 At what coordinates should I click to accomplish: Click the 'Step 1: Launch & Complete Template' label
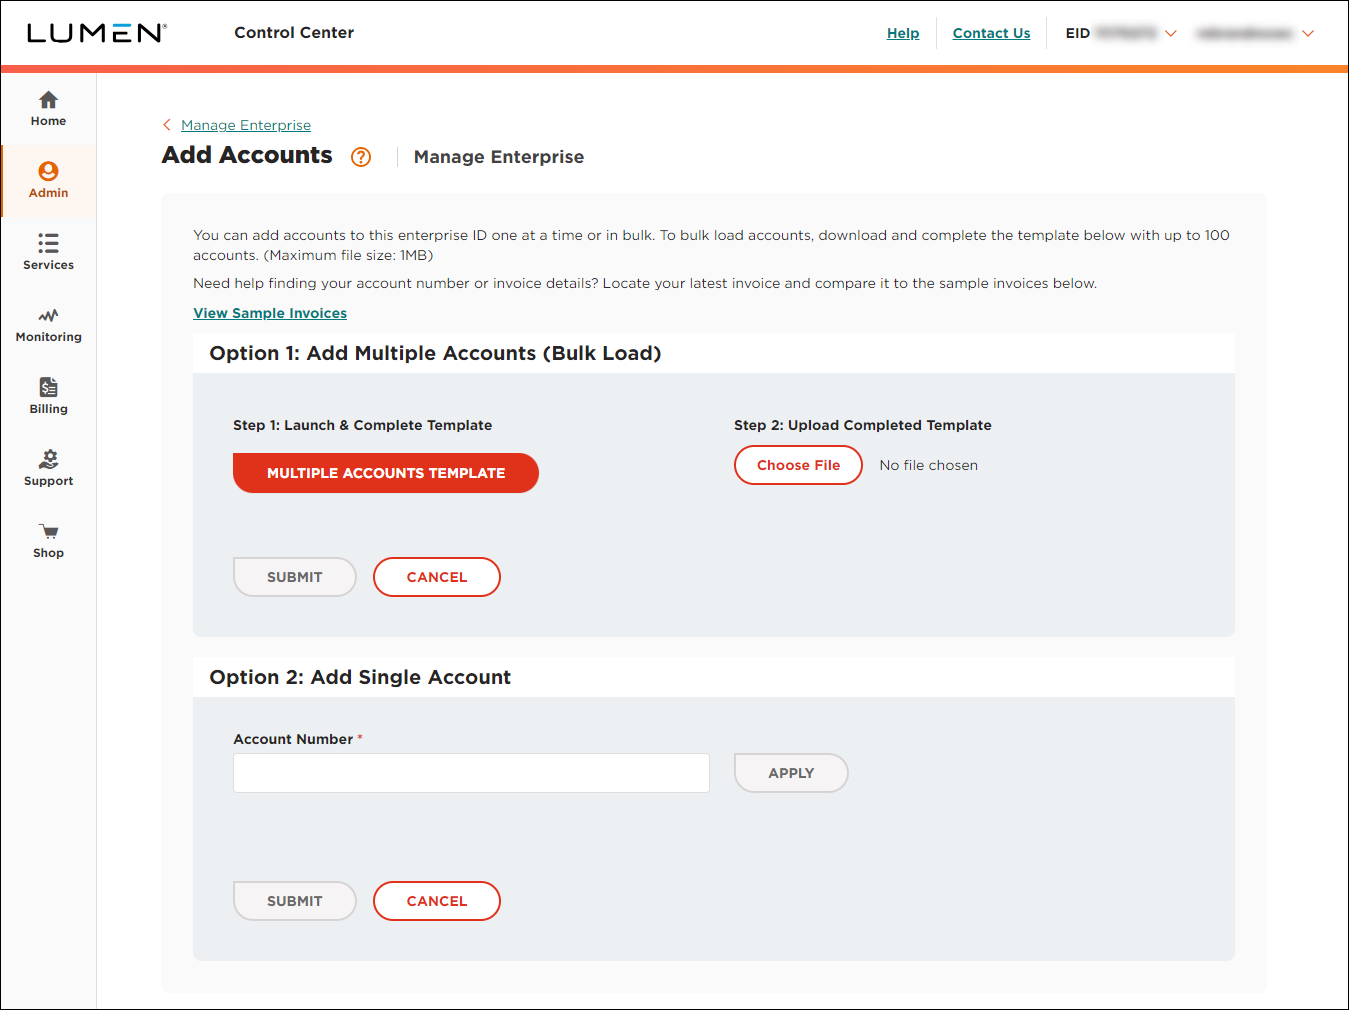[x=362, y=425]
